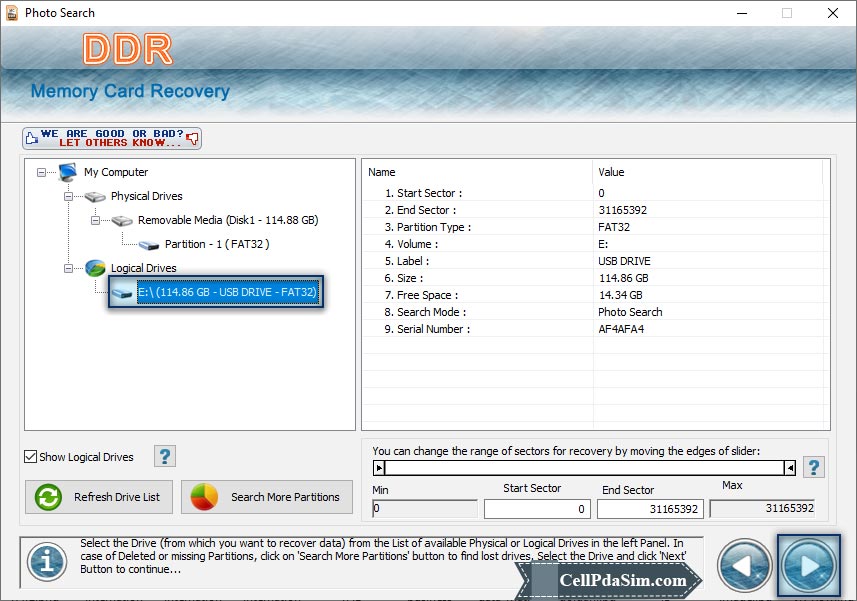Click the 'USB DRIVE' label value
This screenshot has height=601, width=857.
pos(624,261)
